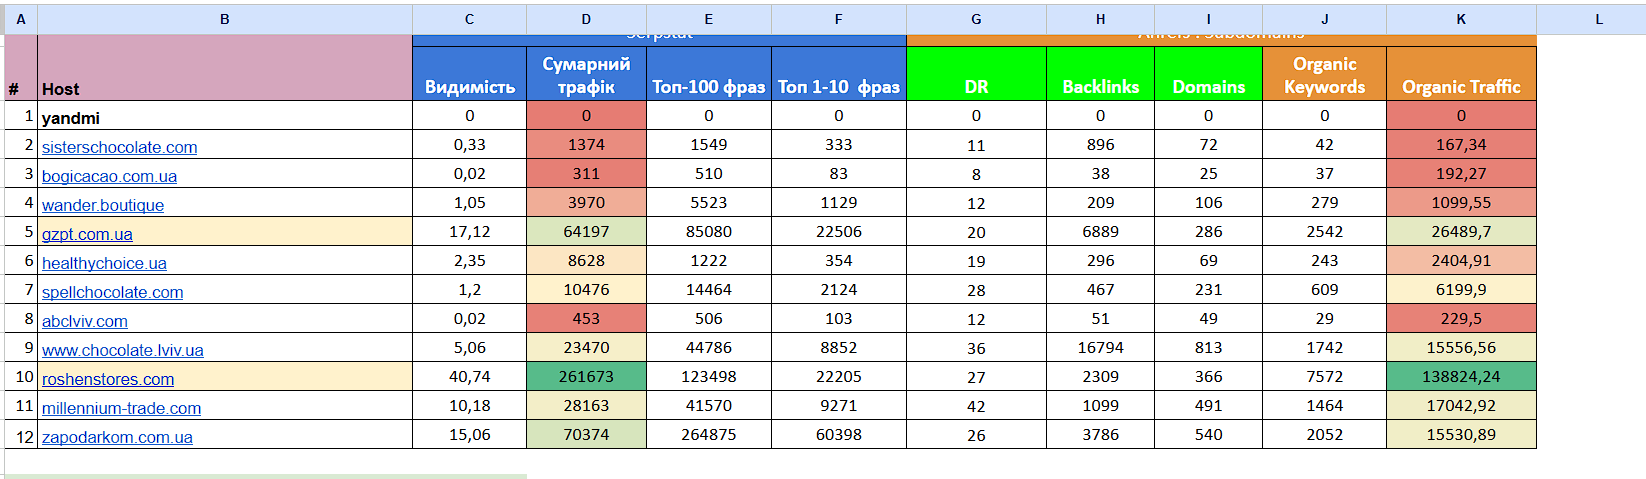This screenshot has width=1646, height=479.
Task: Click the Organic Keywords header cell
Action: (x=1324, y=73)
